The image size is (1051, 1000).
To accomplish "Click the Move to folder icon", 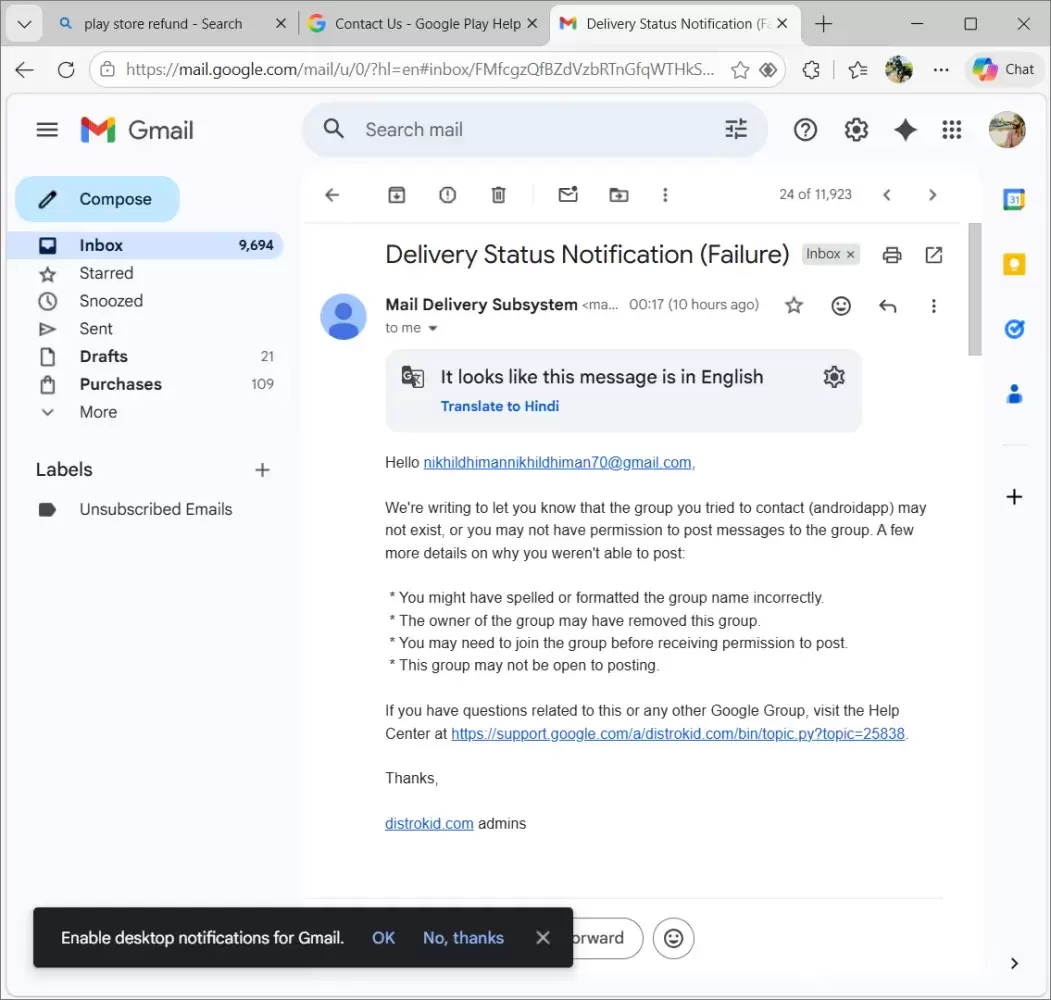I will (619, 195).
